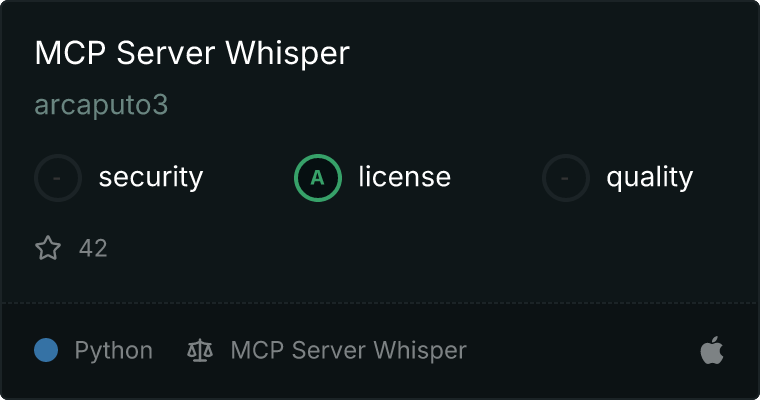This screenshot has width=760, height=400.
Task: Click the MCP Server Whisper license text in footer
Action: point(348,350)
